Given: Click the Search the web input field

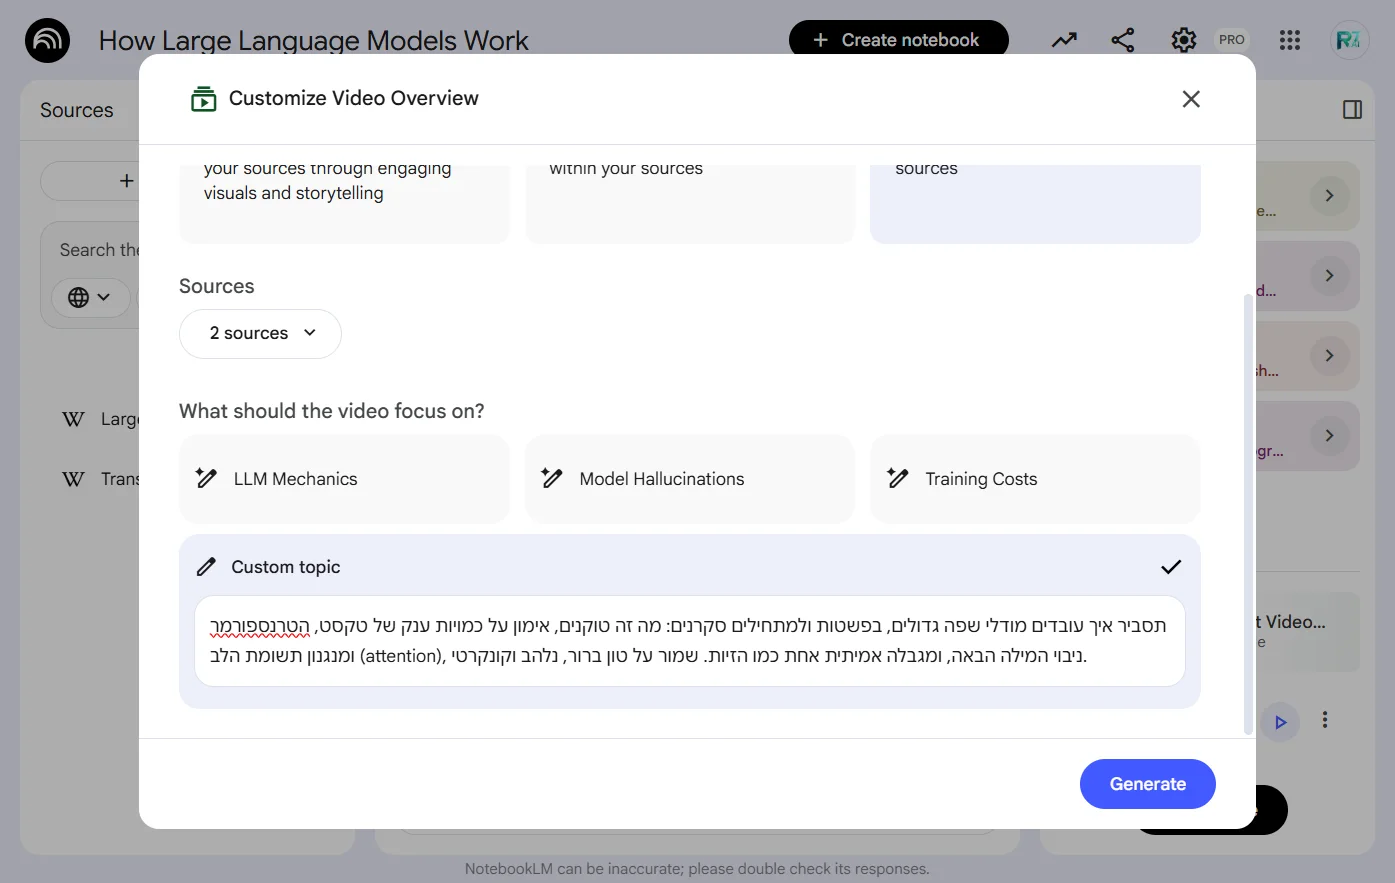Looking at the screenshot, I should coord(99,250).
